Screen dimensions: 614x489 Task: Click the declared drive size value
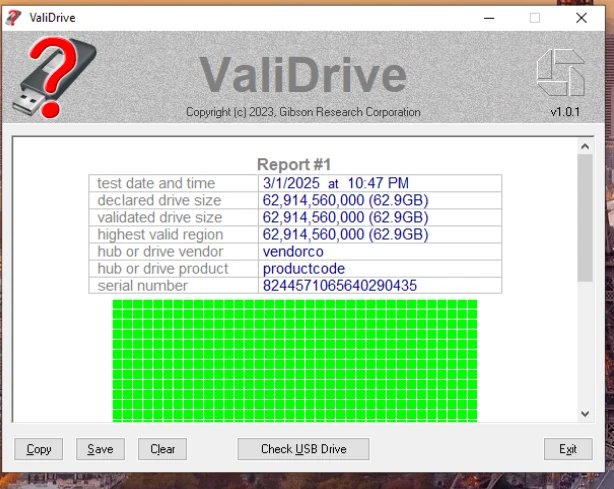point(345,200)
